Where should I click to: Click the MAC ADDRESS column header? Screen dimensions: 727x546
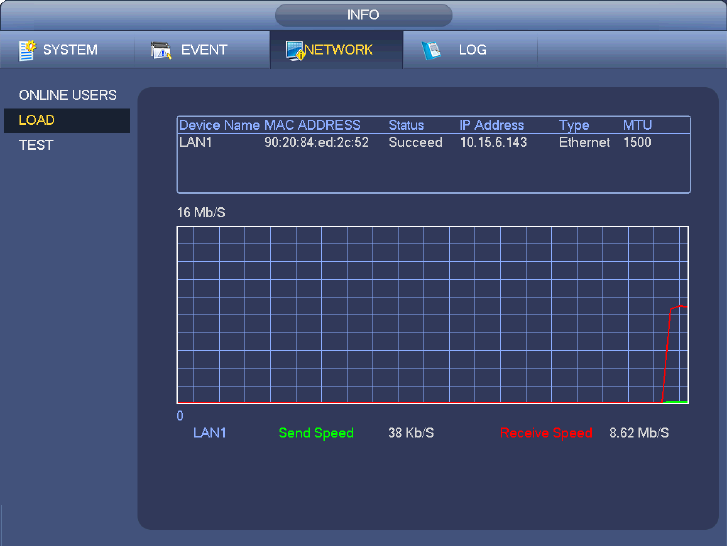pyautogui.click(x=312, y=126)
